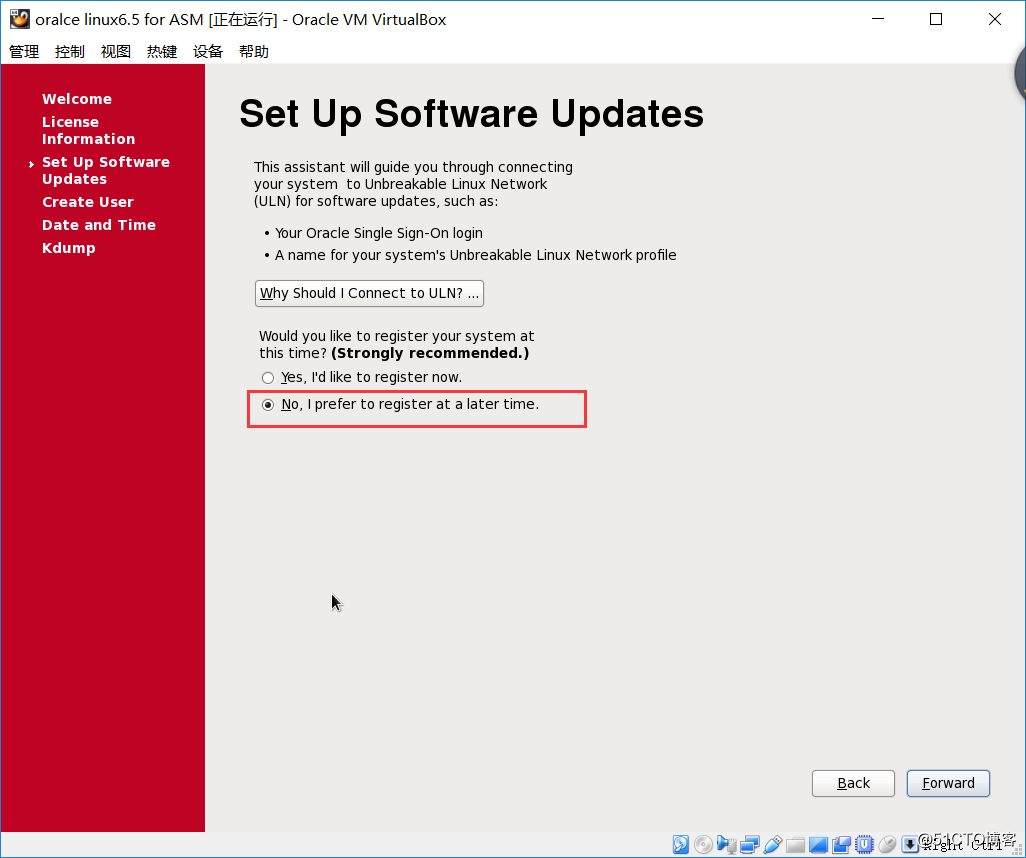The height and width of the screenshot is (858, 1026).
Task: Close the VirtualBox window
Action: pyautogui.click(x=995, y=19)
